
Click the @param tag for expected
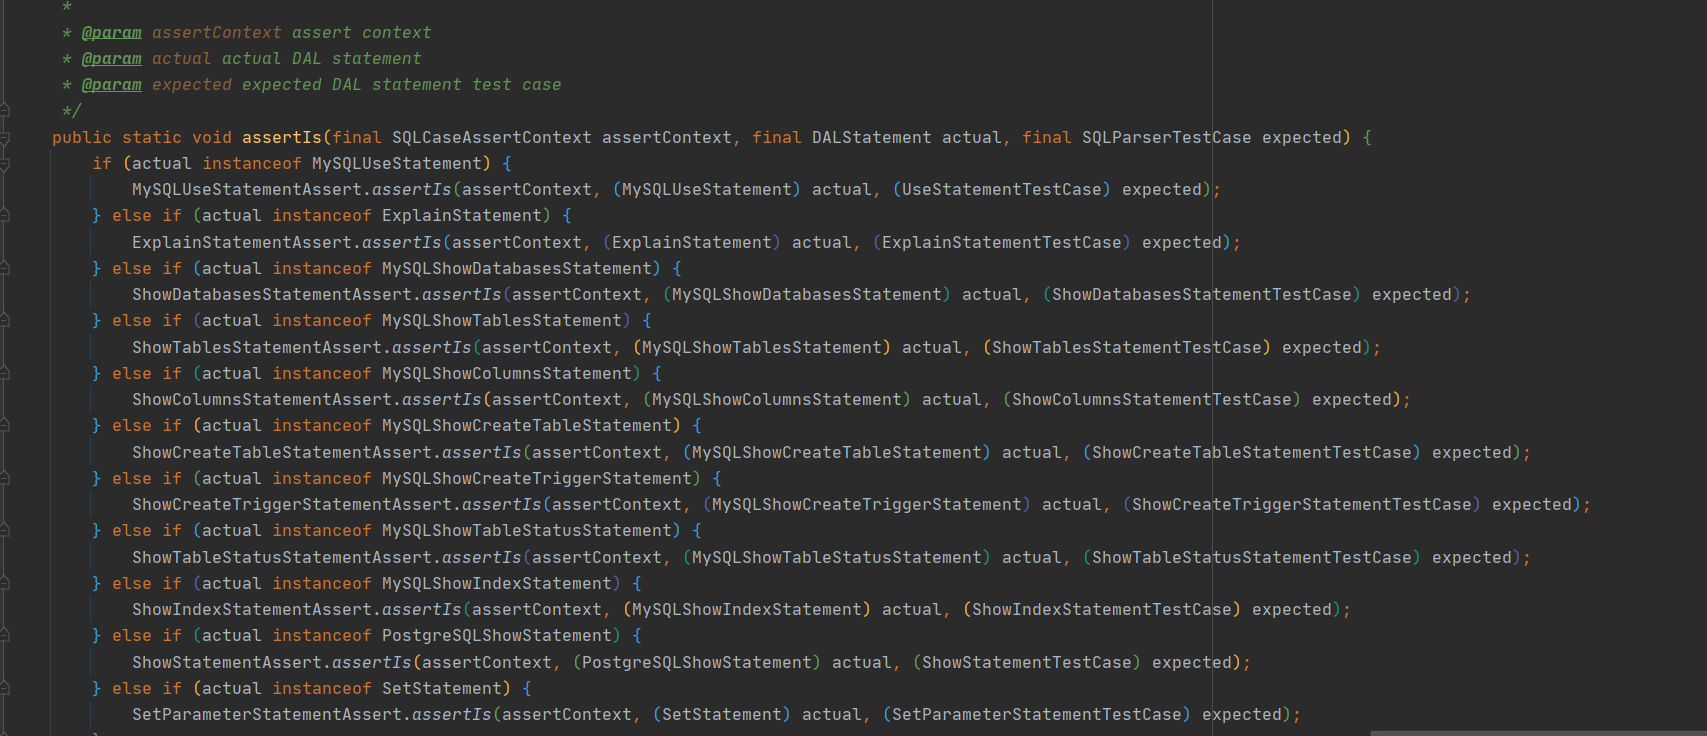[x=112, y=85]
